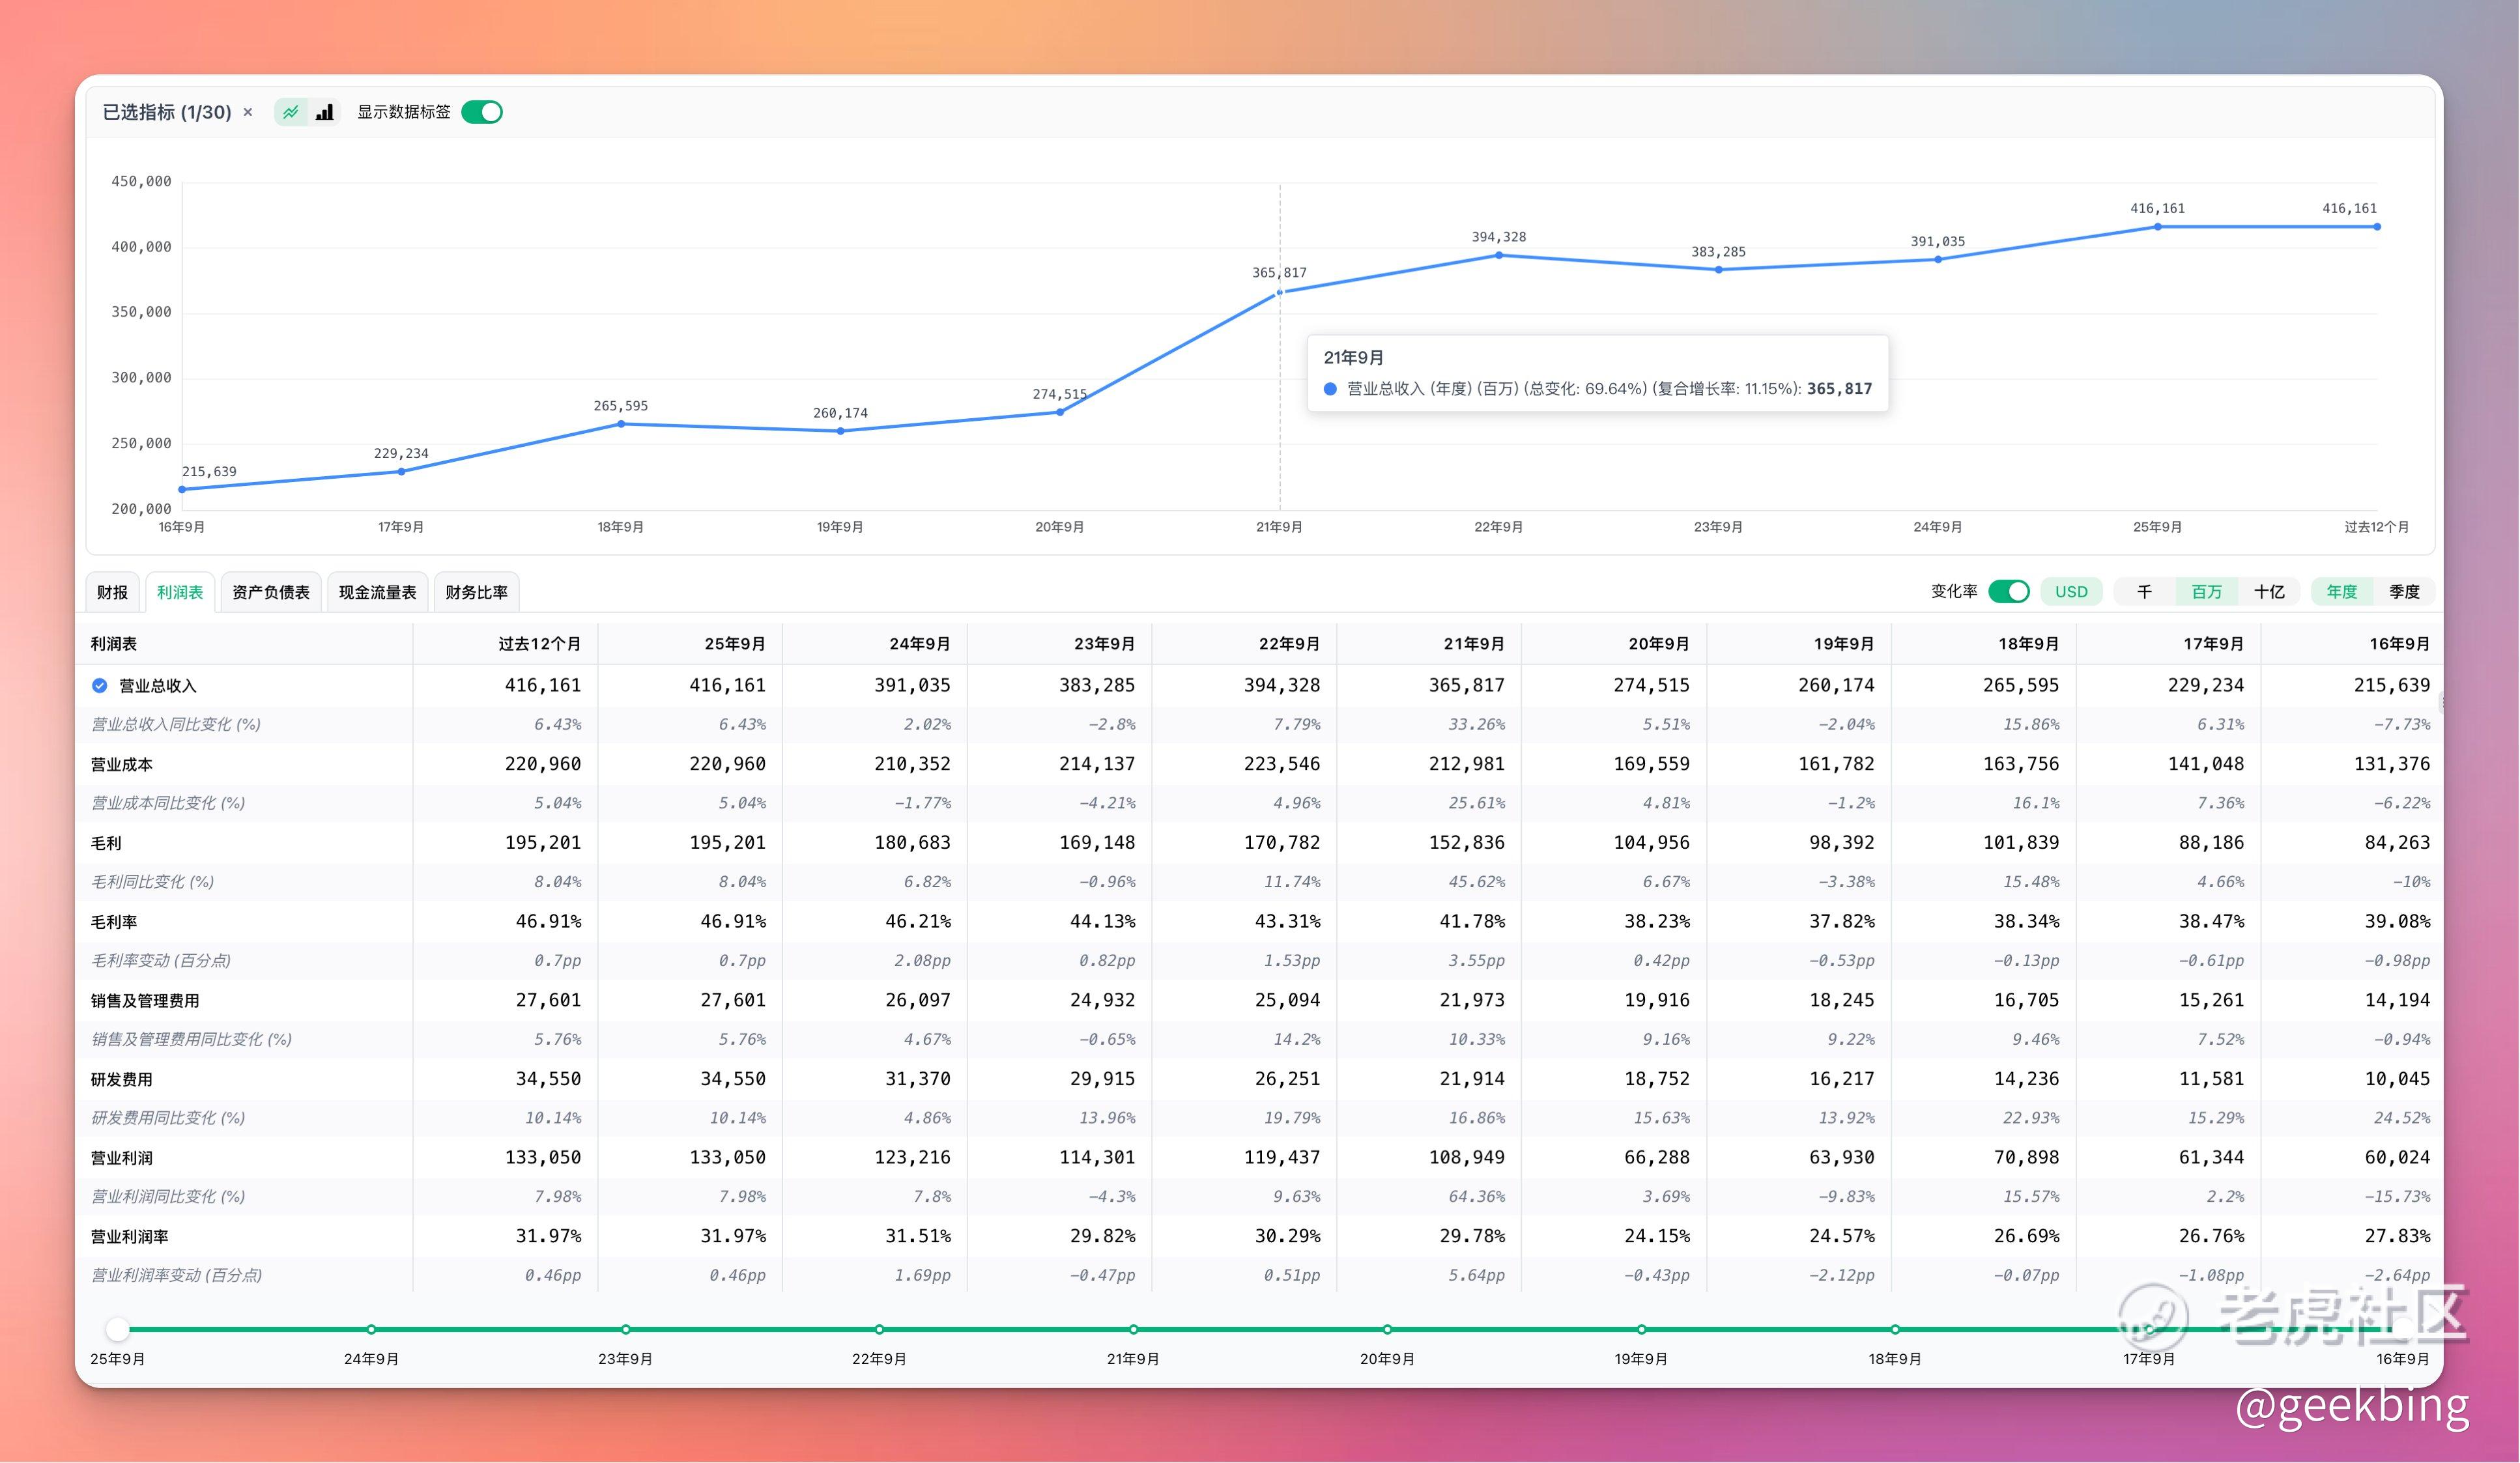Toggle the 显示数据标签 switch
This screenshot has height=1463, width=2520.
[x=482, y=112]
